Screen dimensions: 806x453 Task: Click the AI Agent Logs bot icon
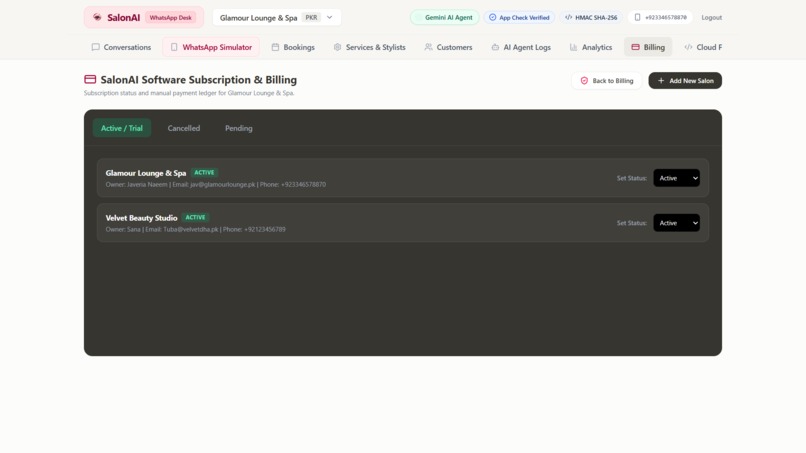(495, 47)
